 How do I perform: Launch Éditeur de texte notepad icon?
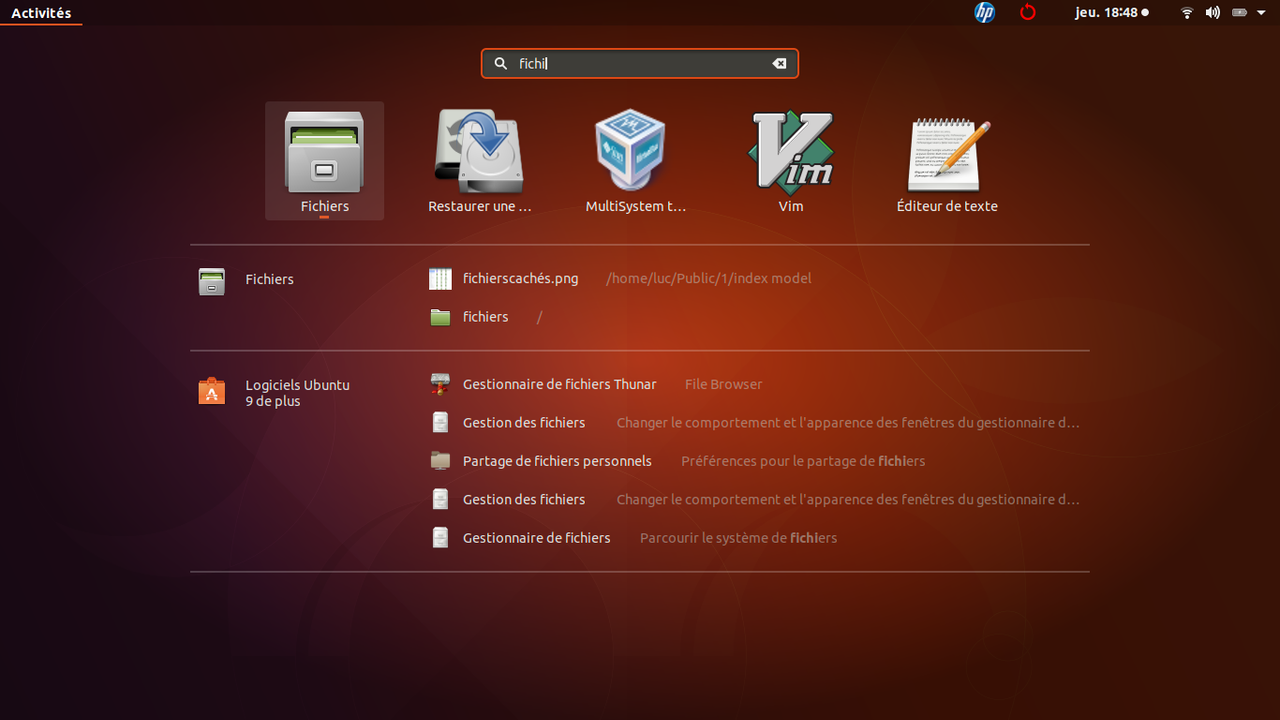coord(948,154)
